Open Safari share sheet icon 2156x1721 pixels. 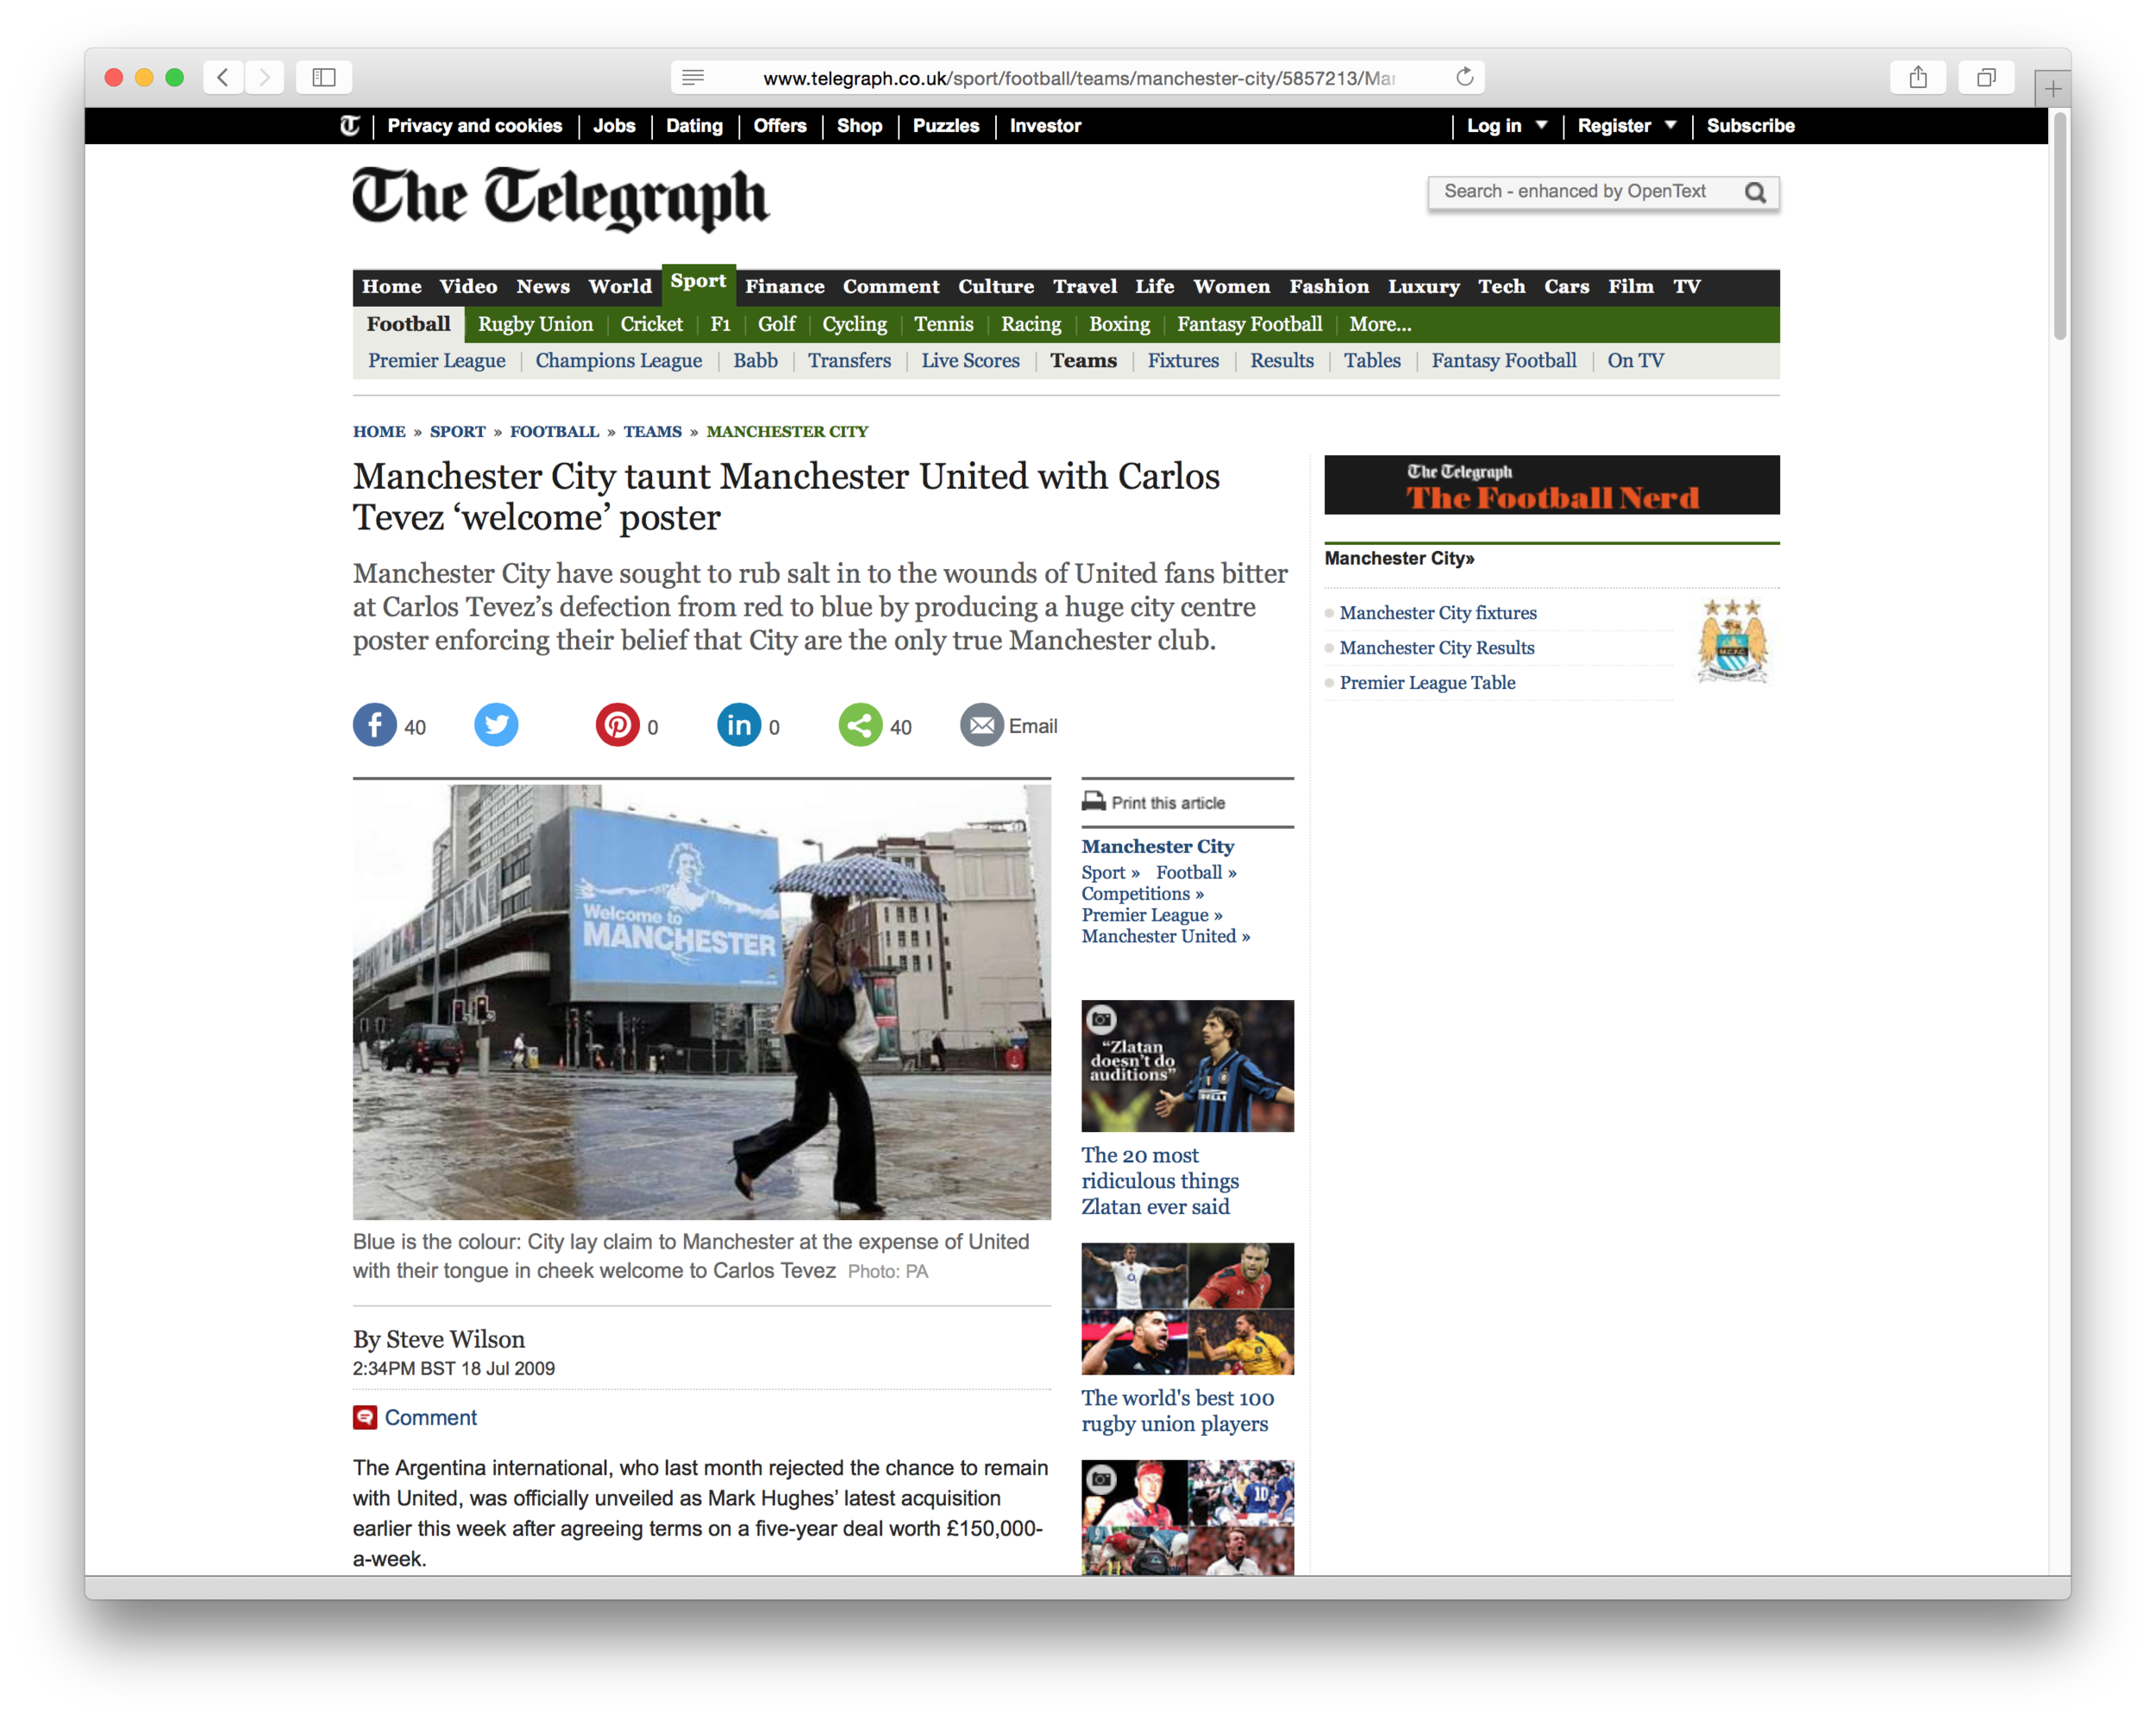[x=1917, y=78]
